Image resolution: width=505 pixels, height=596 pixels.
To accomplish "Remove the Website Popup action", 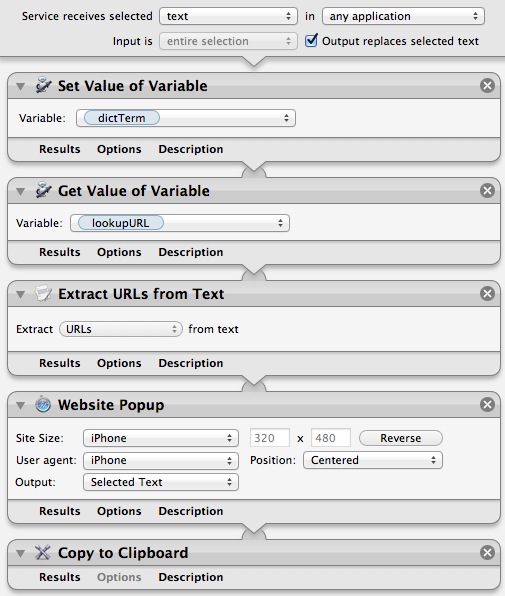I will (487, 404).
